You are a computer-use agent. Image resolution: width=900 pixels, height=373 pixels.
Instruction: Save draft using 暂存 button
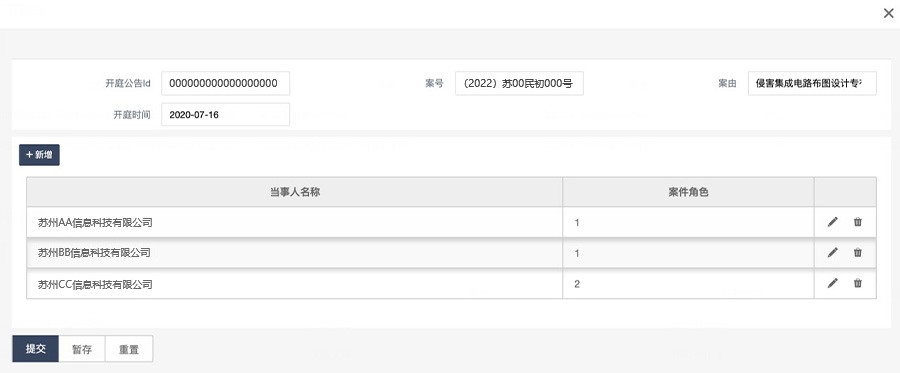tap(82, 349)
